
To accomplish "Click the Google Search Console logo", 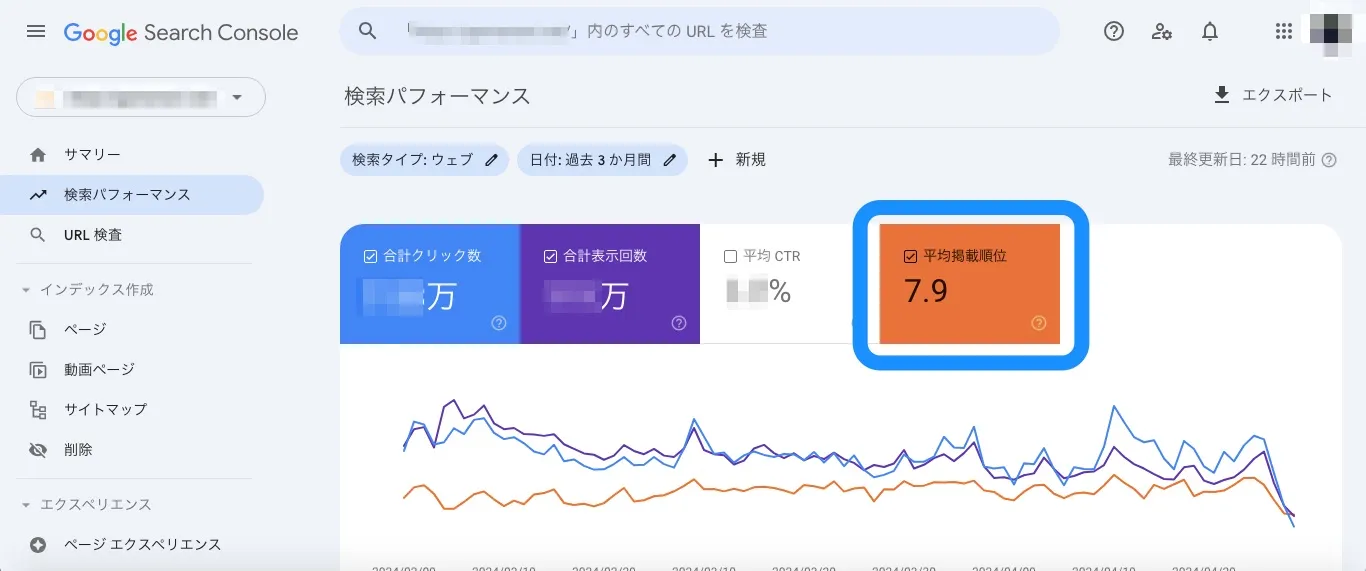I will [181, 32].
